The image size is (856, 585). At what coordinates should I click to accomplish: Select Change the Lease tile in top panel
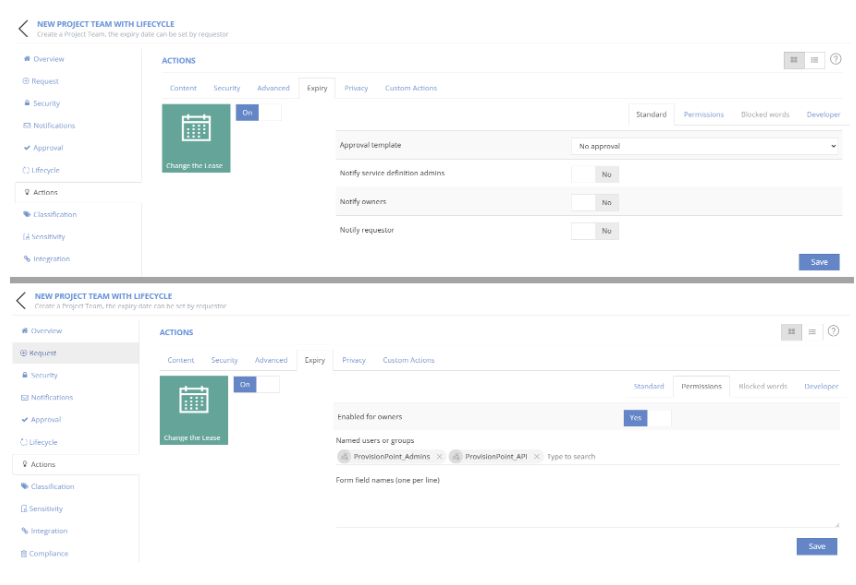coord(196,138)
